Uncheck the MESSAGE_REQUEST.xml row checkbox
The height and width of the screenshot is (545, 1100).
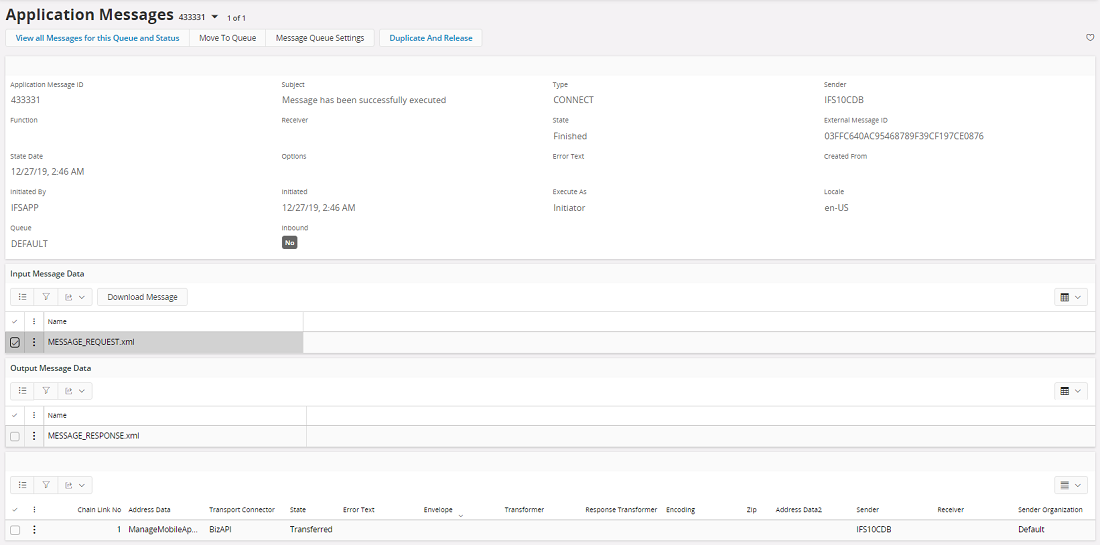(15, 342)
